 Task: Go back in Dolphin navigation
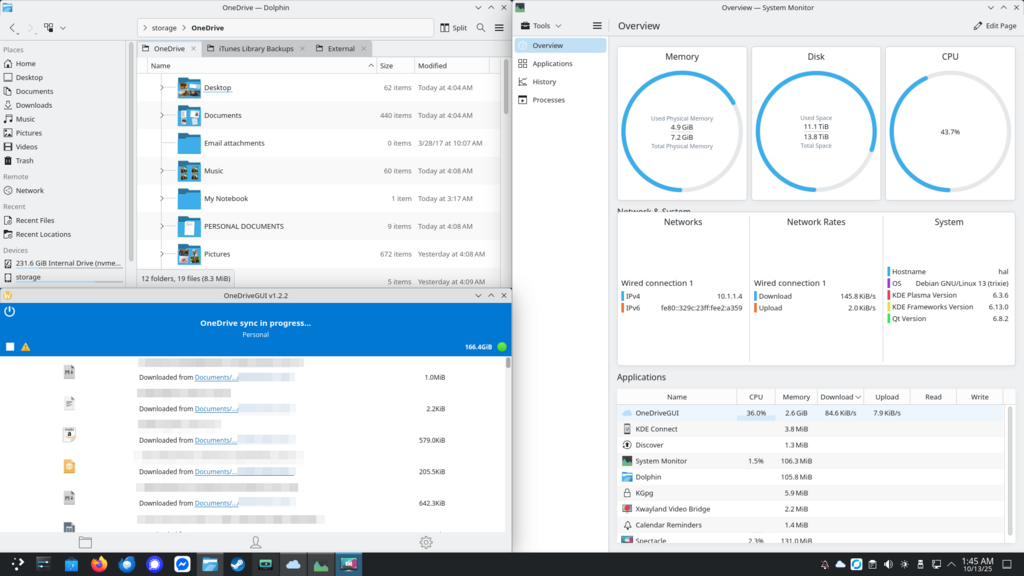coord(13,28)
